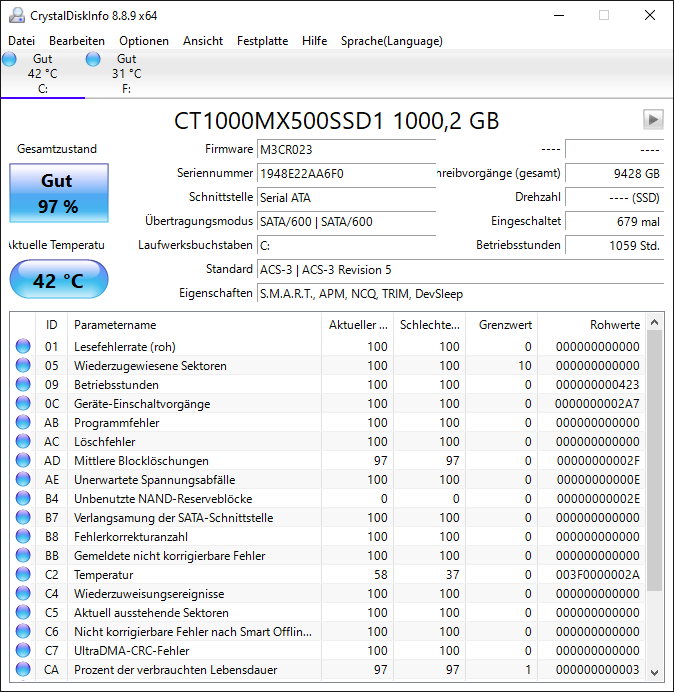Click the Eigenschaften features field
Image resolution: width=674 pixels, height=692 pixels.
click(460, 293)
